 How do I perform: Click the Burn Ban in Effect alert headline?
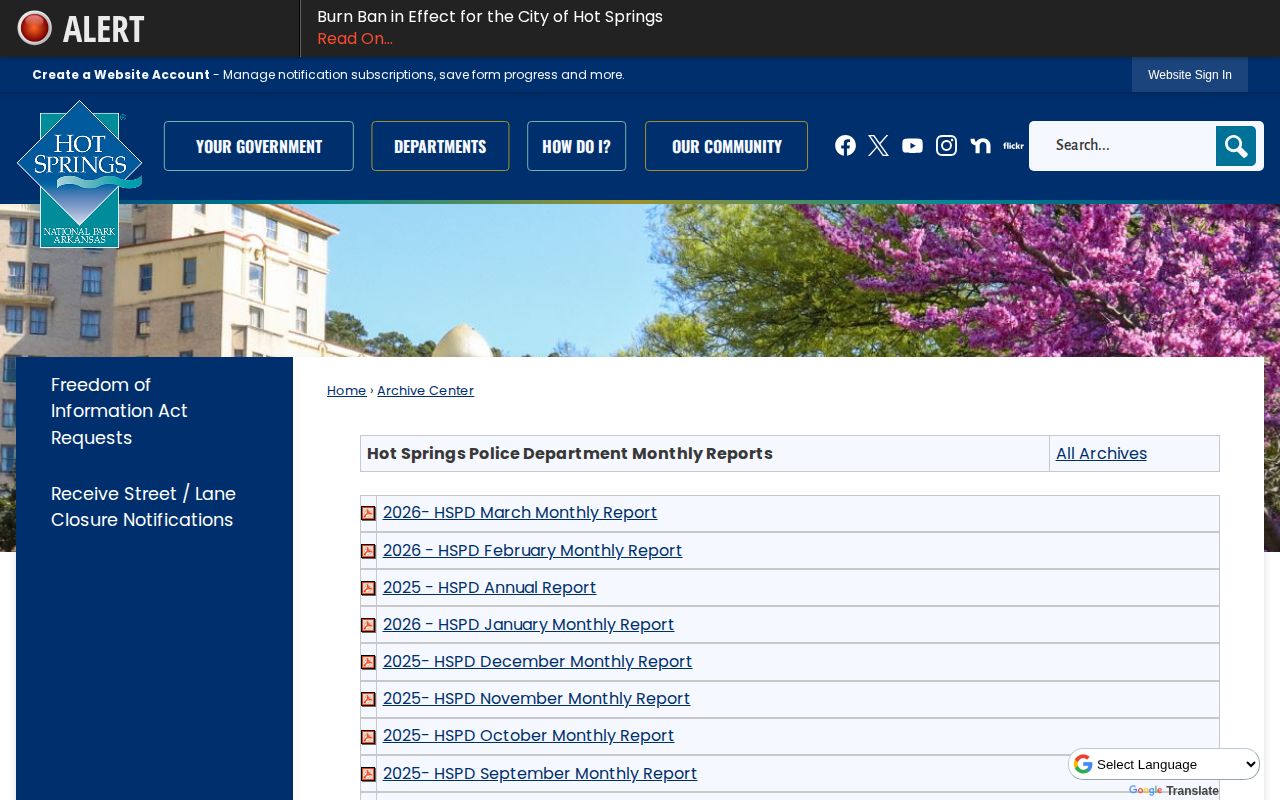pos(490,17)
